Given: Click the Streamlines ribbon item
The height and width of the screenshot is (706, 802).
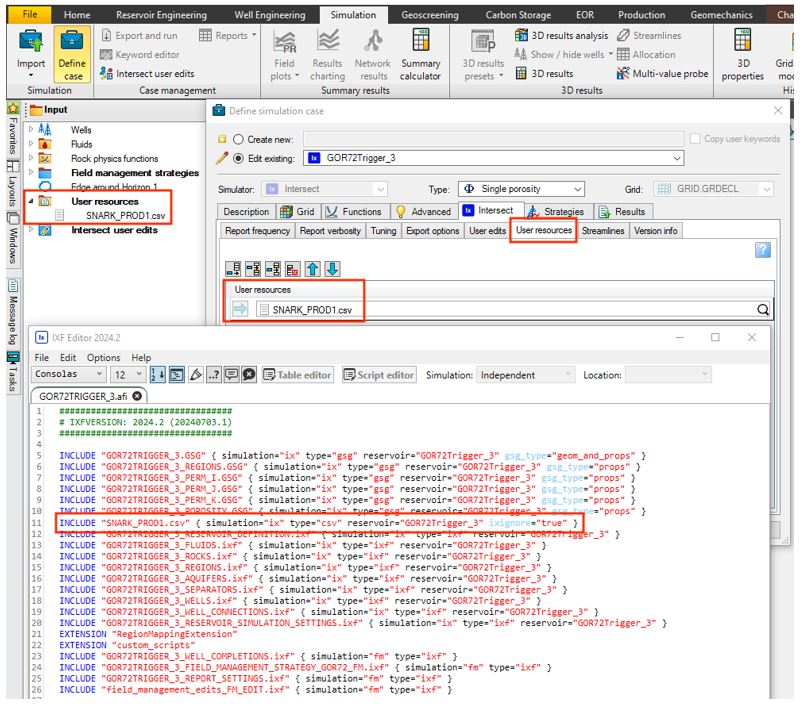Looking at the screenshot, I should click(x=649, y=35).
